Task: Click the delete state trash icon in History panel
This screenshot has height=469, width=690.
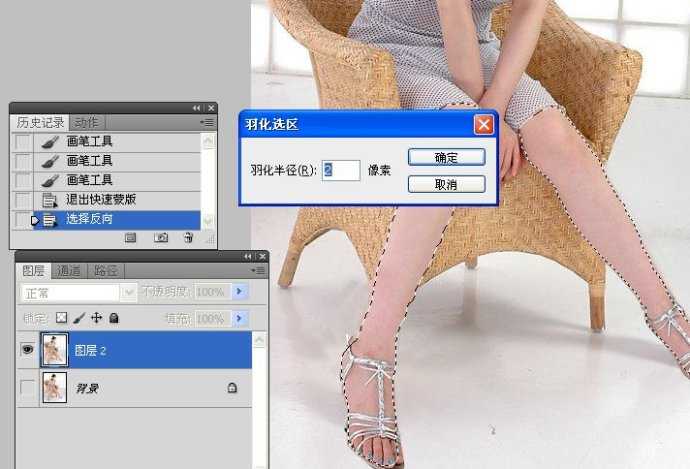Action: click(x=188, y=238)
